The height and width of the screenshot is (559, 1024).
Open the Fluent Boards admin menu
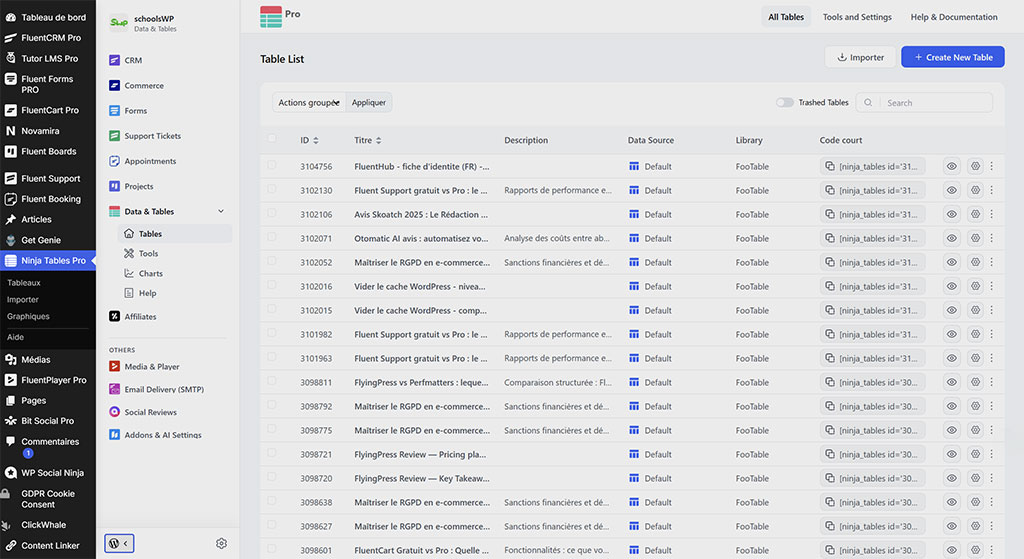click(x=48, y=152)
